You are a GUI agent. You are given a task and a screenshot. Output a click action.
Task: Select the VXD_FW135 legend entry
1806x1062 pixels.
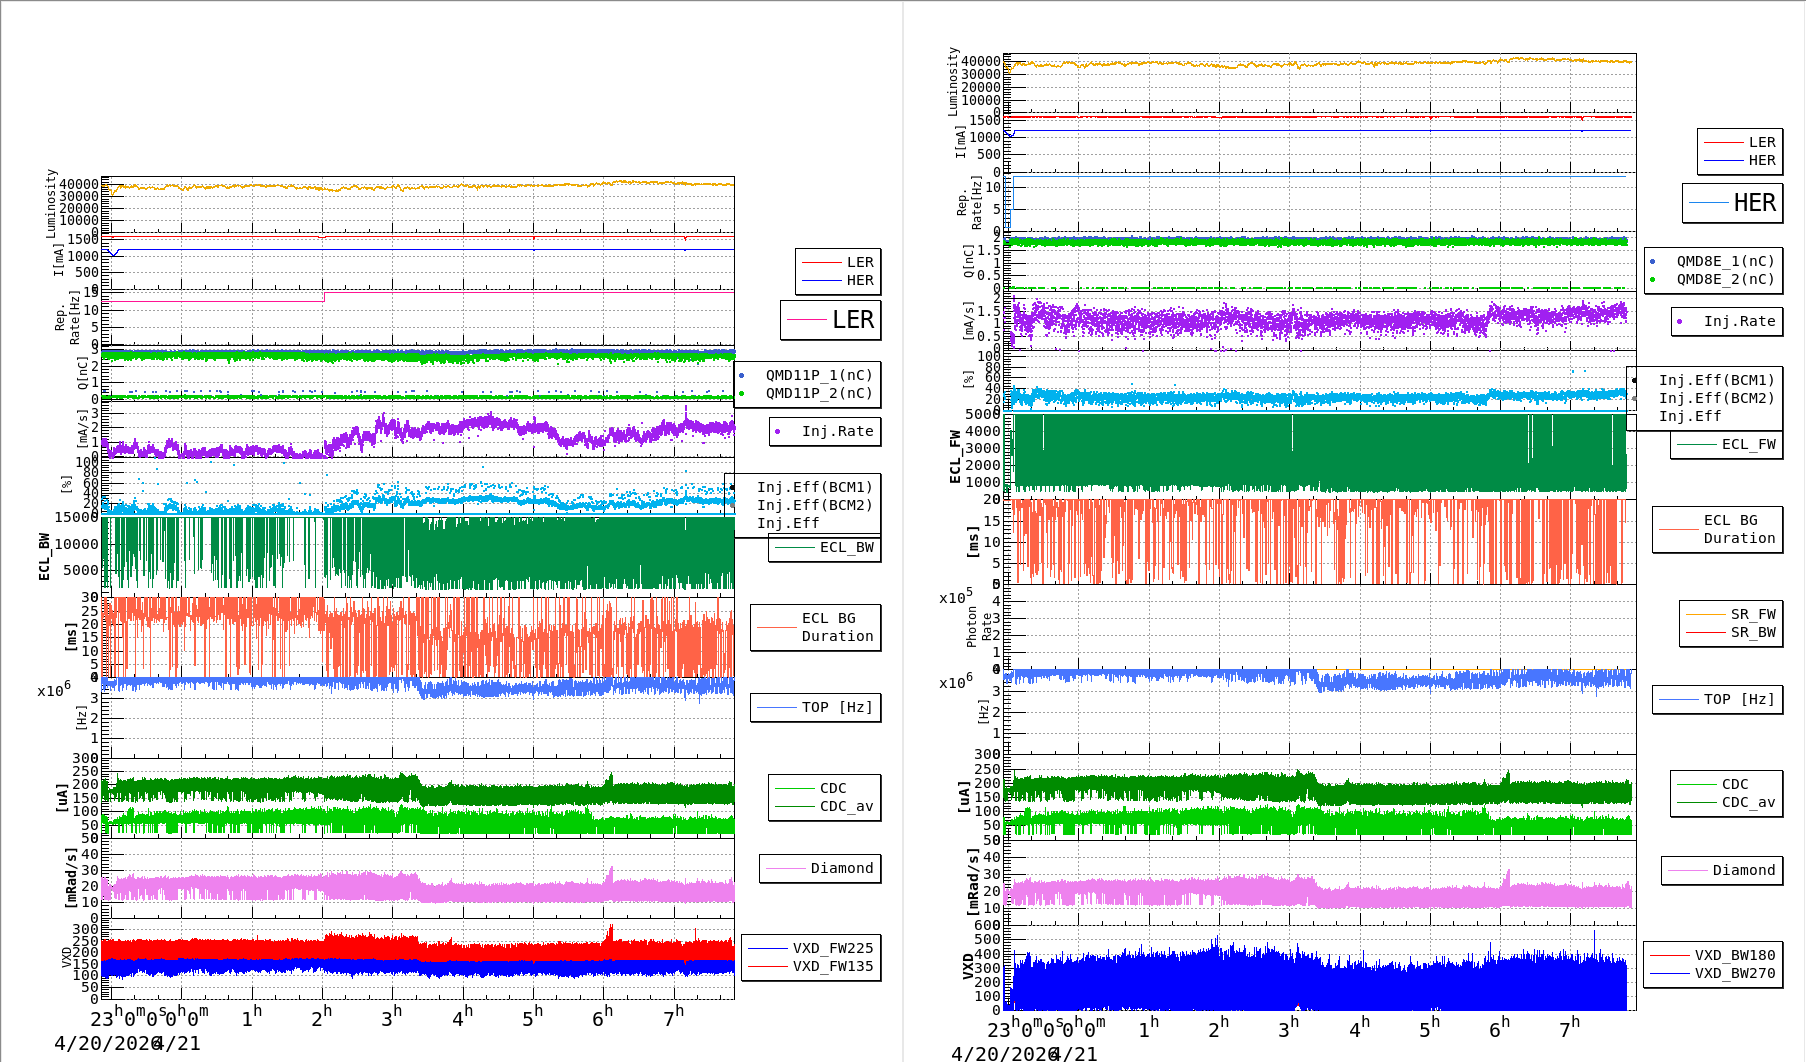point(811,967)
